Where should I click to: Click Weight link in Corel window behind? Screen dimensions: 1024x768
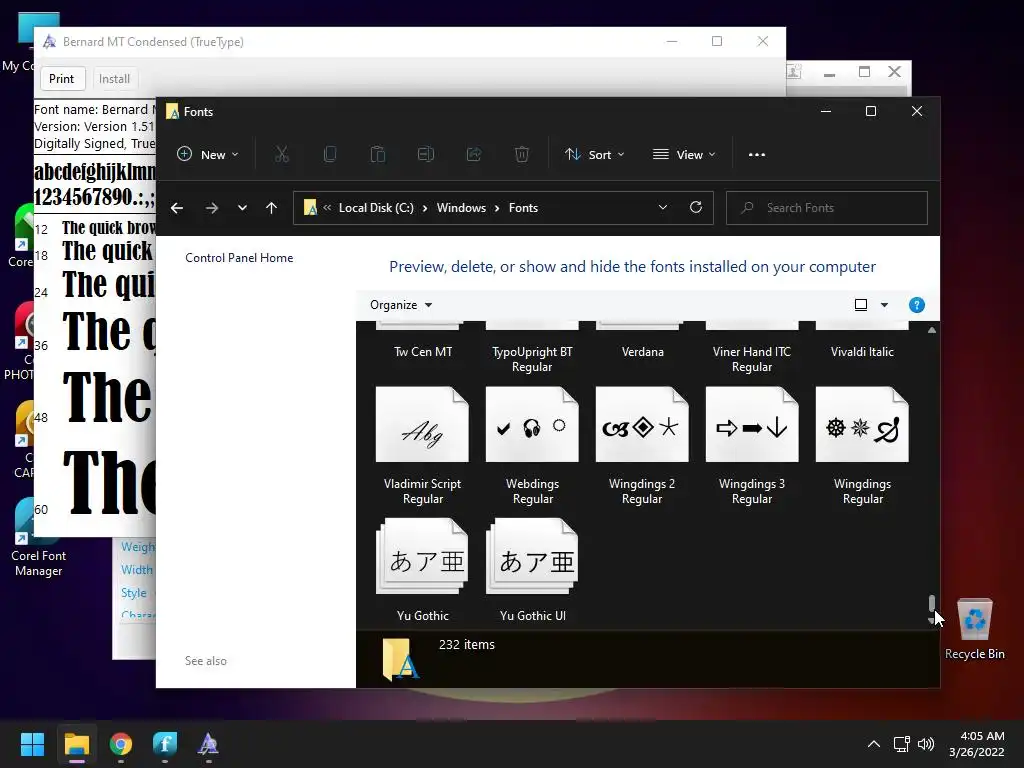pos(138,547)
